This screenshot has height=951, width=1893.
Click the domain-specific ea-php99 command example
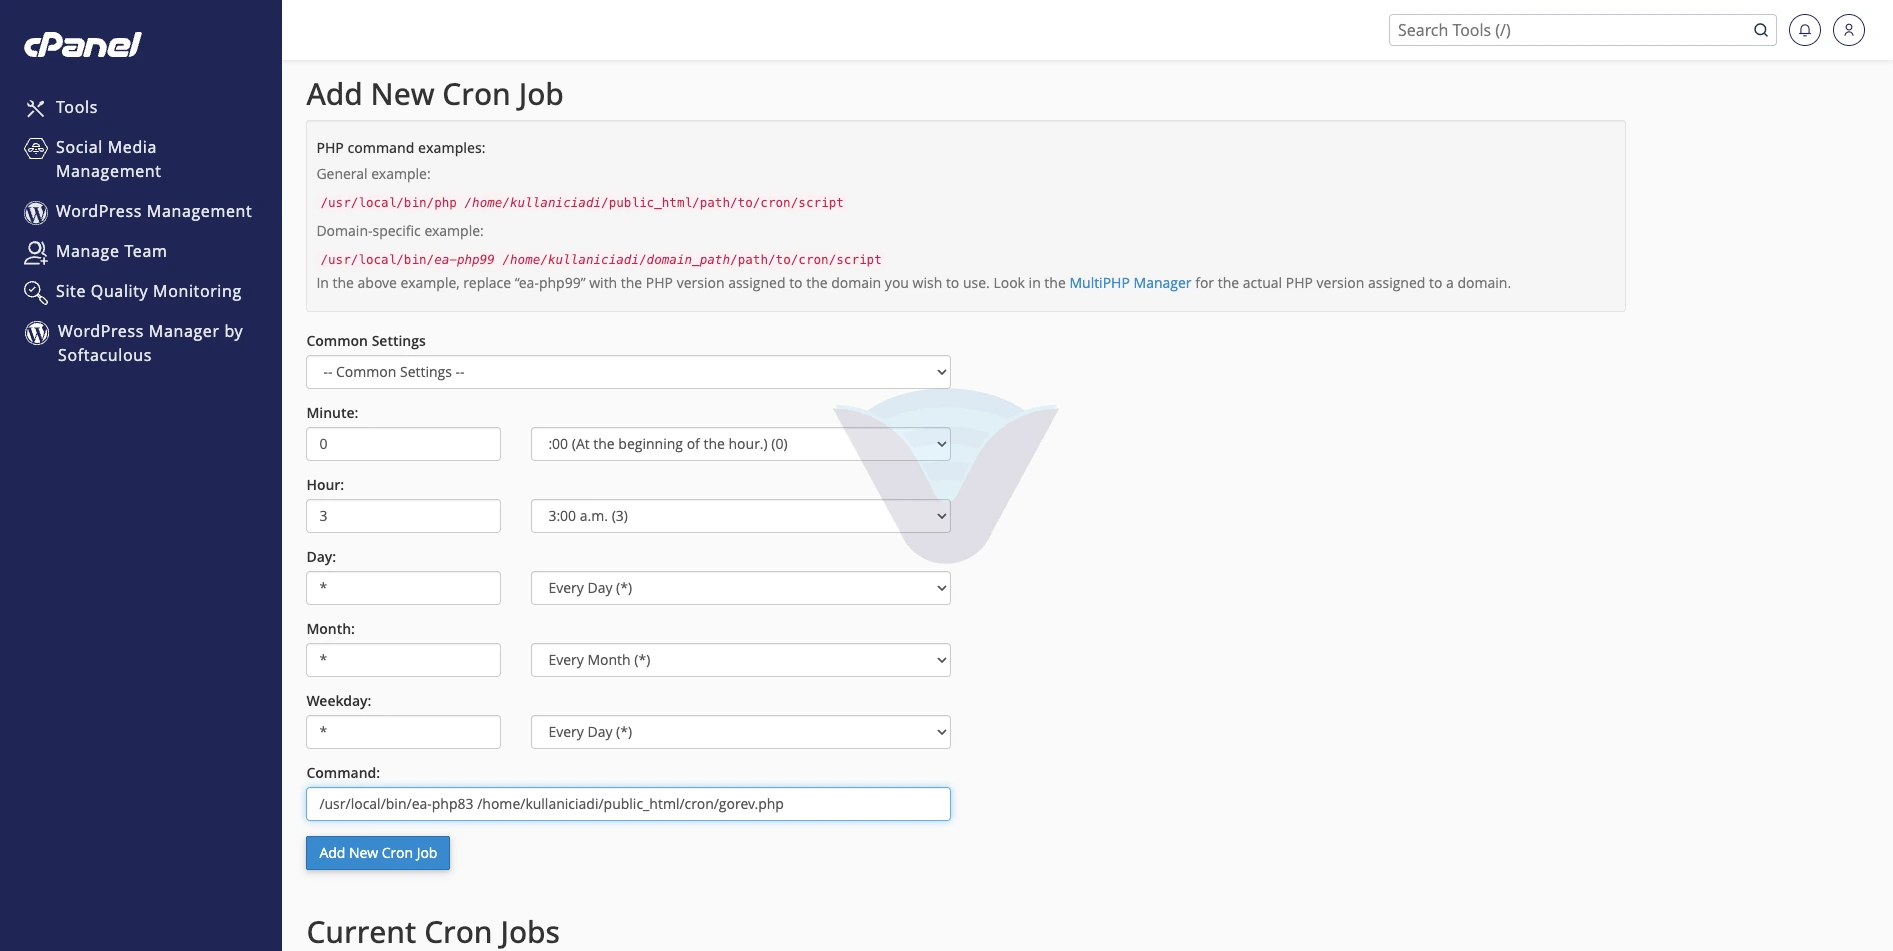click(601, 259)
